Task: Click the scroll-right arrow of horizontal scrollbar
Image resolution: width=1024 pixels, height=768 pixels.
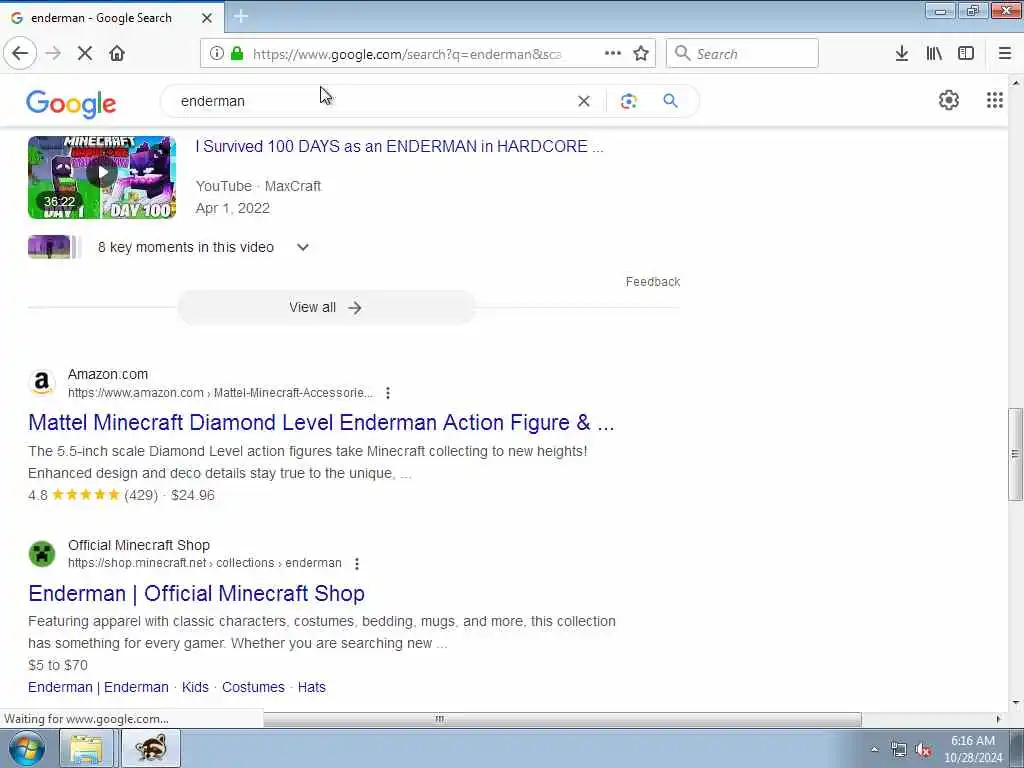Action: [x=998, y=720]
